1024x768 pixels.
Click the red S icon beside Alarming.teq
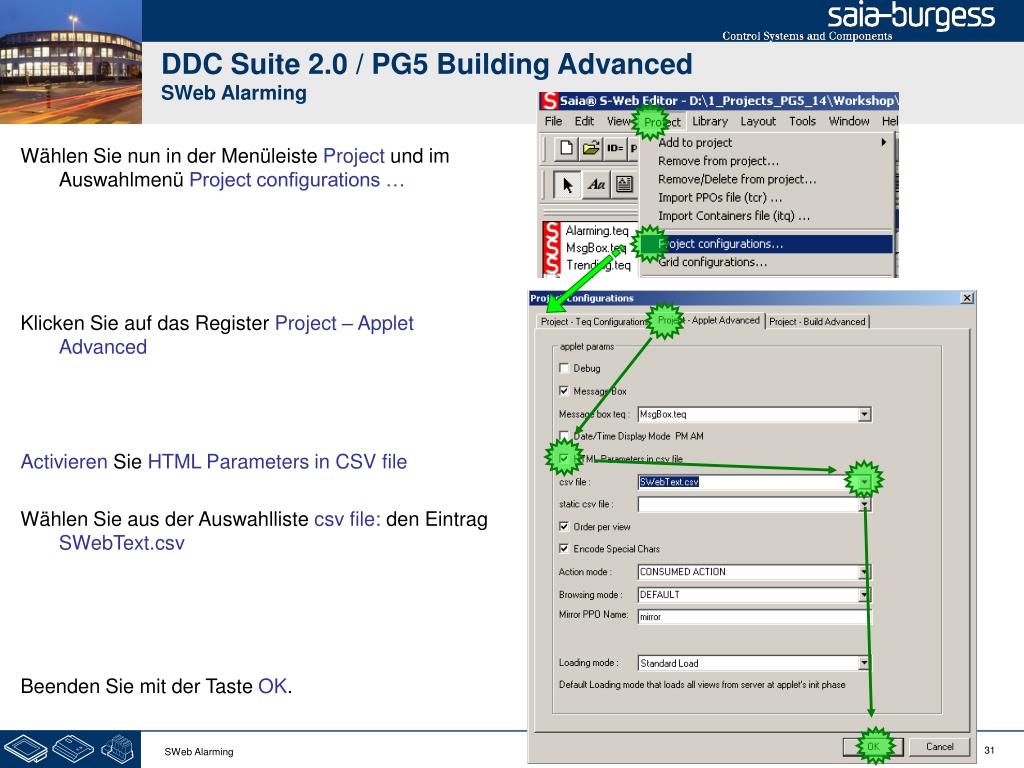[552, 231]
